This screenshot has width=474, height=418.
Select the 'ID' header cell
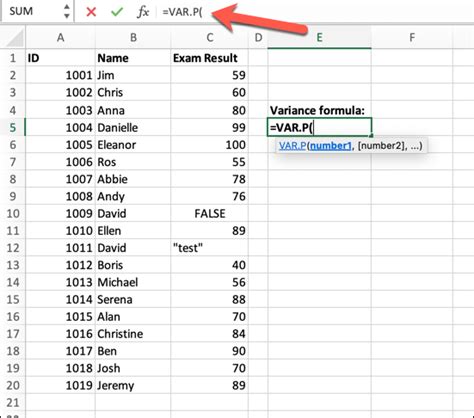pos(60,58)
